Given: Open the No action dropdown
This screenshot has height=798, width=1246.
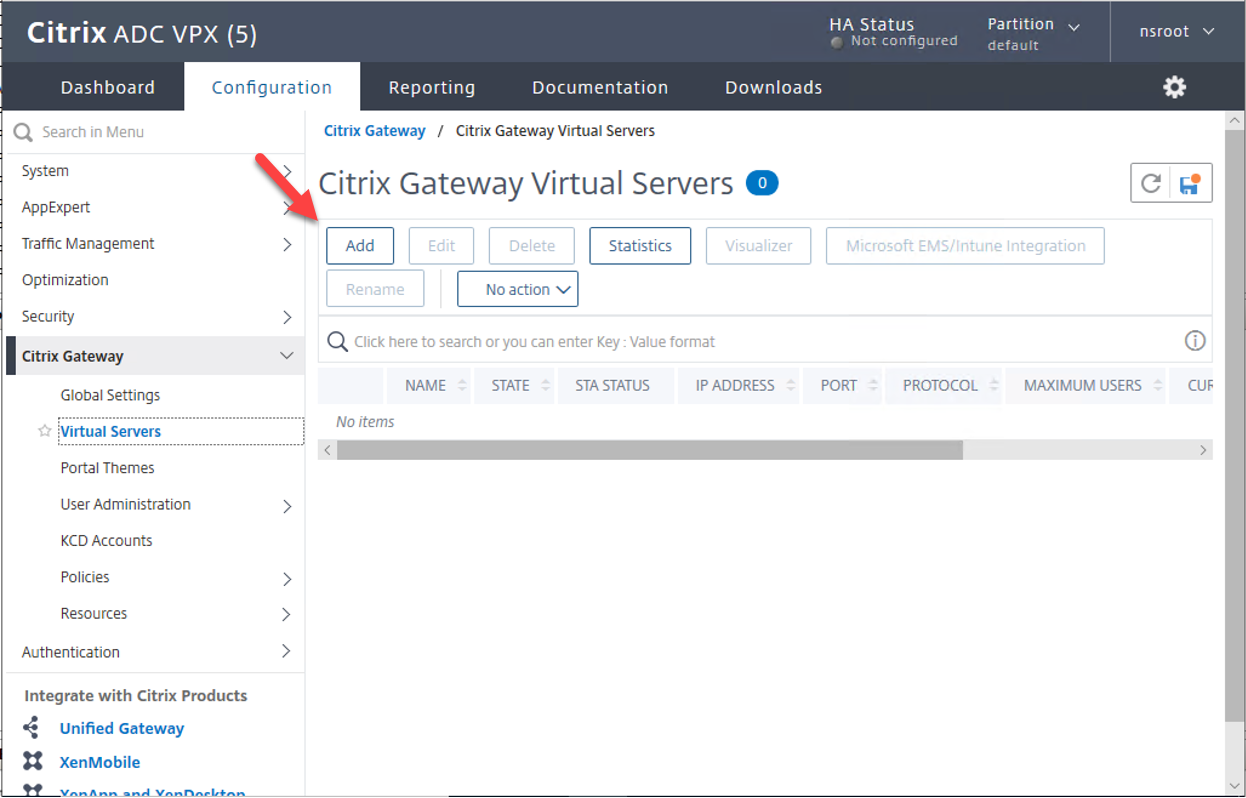Looking at the screenshot, I should [518, 289].
